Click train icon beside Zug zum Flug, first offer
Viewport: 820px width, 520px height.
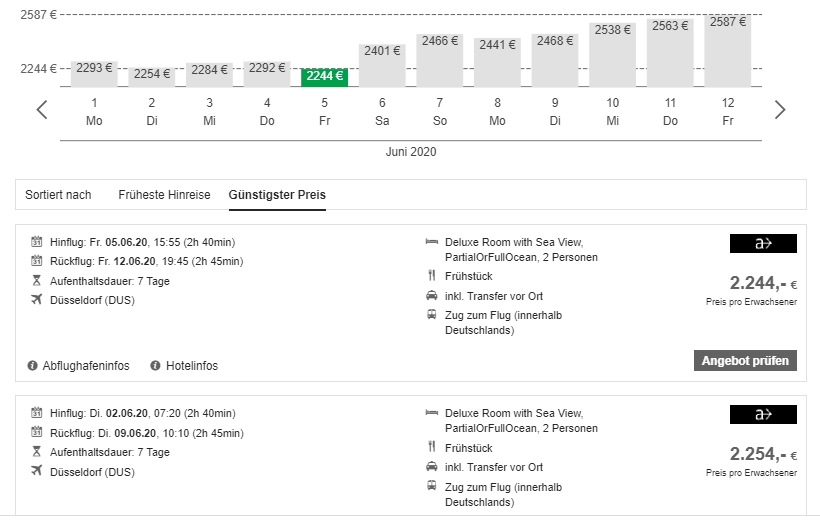tap(431, 314)
